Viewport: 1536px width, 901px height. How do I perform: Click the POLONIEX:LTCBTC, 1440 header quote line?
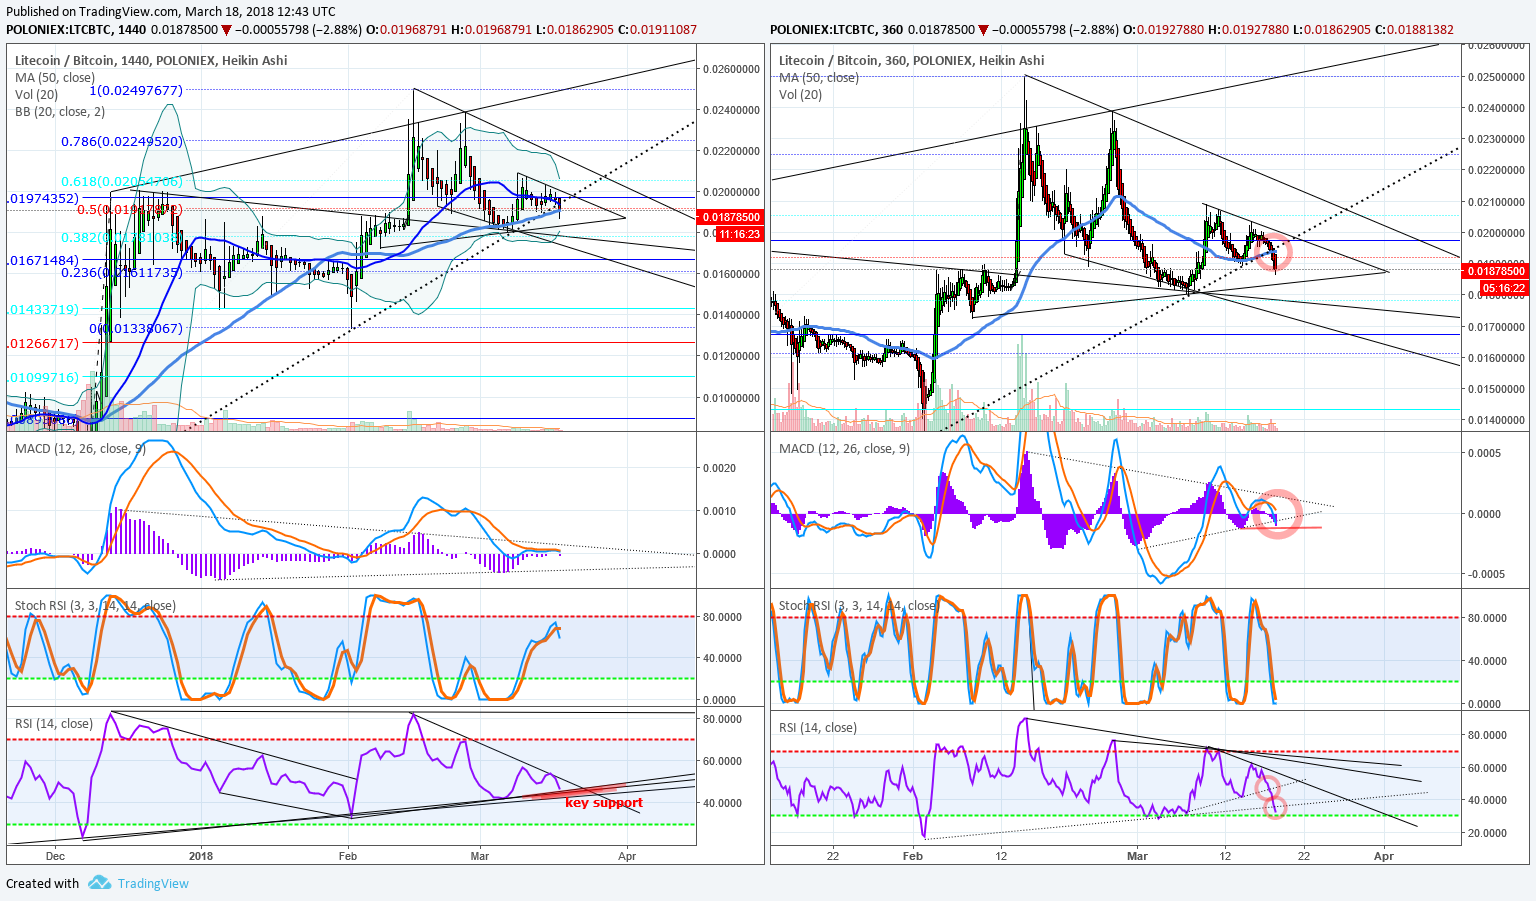(351, 30)
